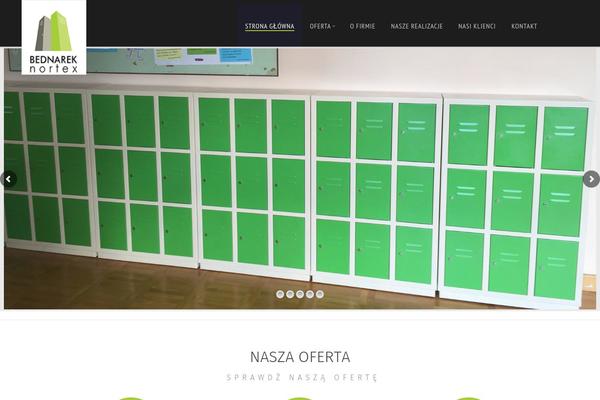Click Sprawdź naszą ofertę subtitle
Screen dimensions: 600x400
point(302,377)
